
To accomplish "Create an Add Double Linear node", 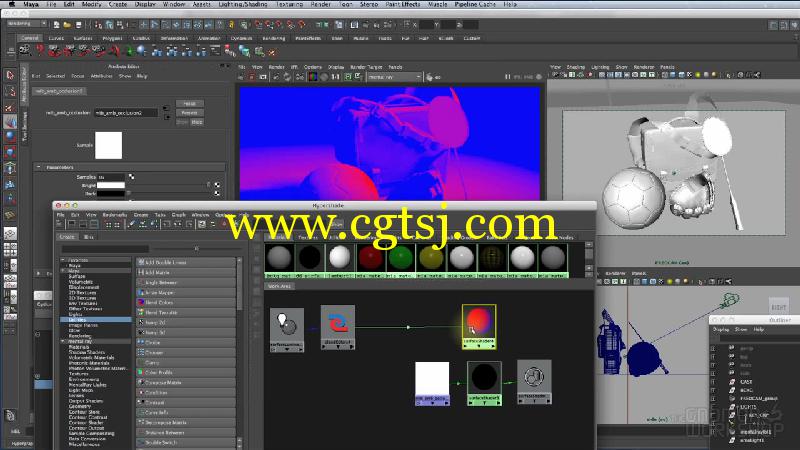I will (x=186, y=262).
